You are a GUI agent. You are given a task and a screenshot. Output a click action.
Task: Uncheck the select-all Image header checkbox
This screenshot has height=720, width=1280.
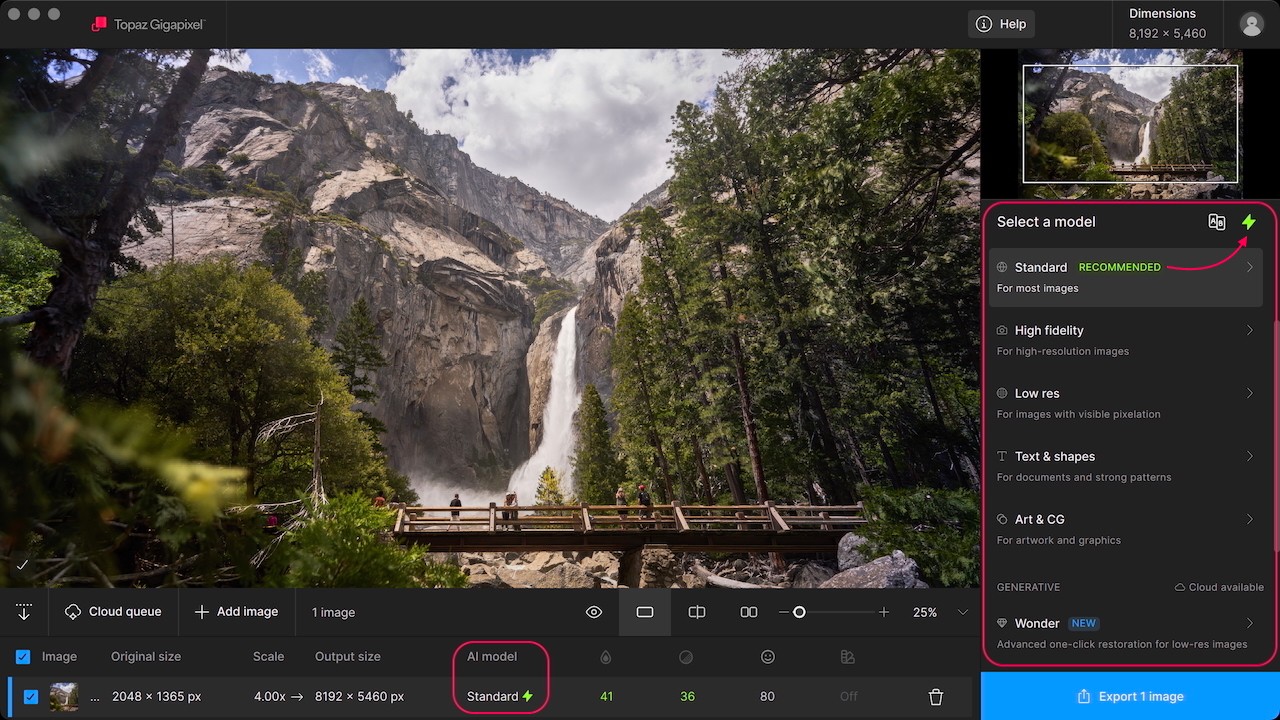[x=23, y=657]
